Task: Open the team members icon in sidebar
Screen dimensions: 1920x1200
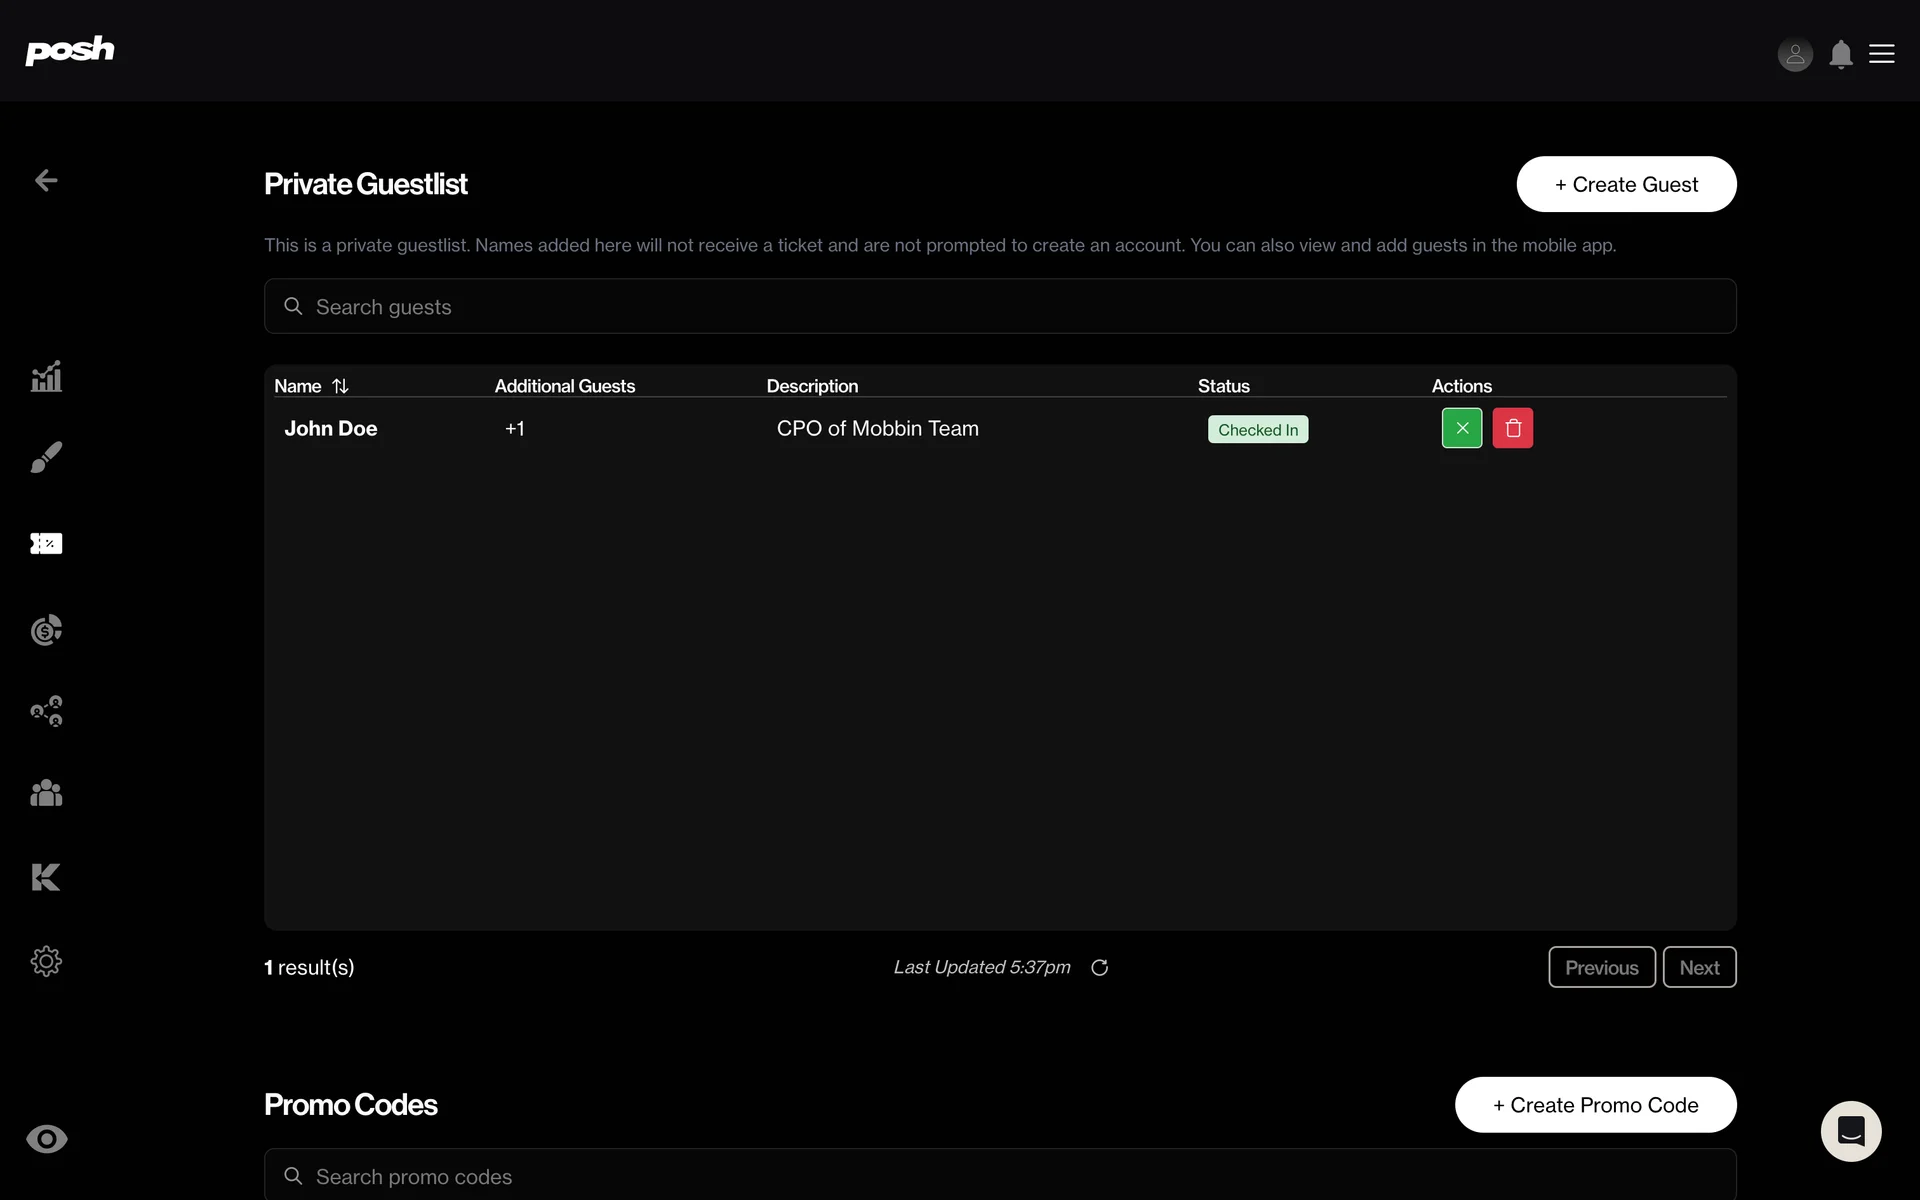Action: [x=46, y=793]
